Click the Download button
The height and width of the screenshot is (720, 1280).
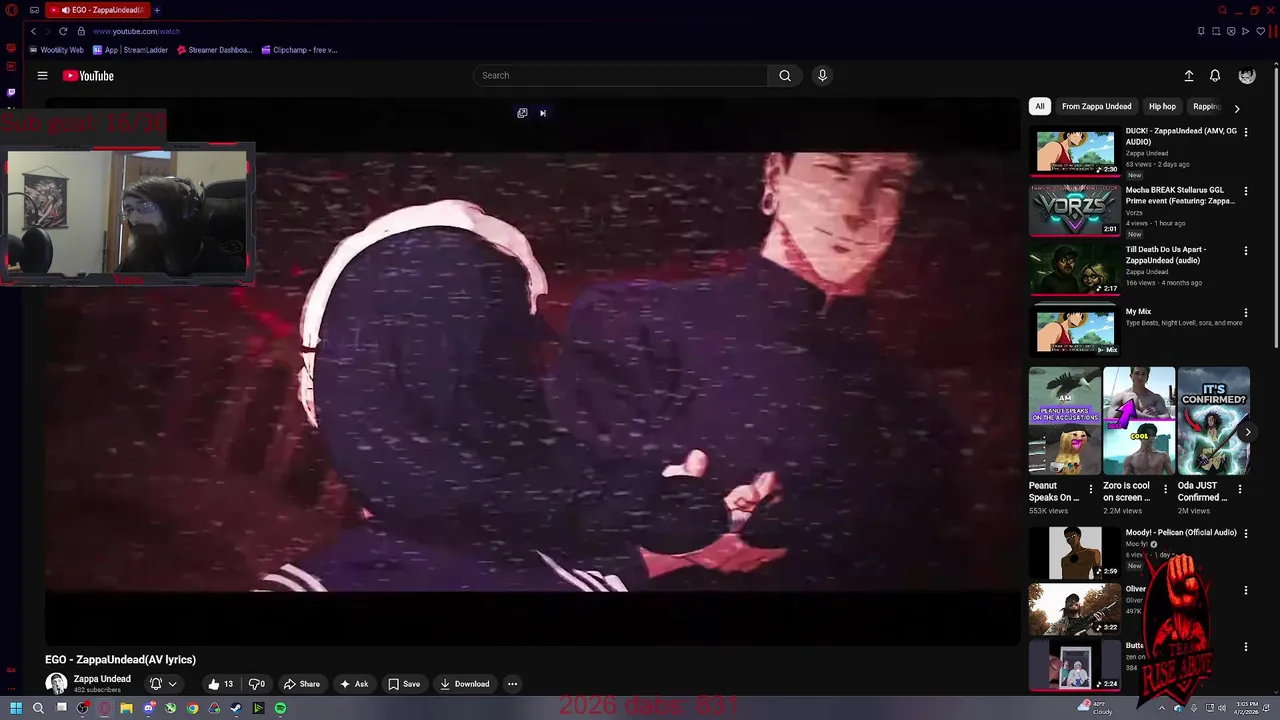tap(465, 684)
